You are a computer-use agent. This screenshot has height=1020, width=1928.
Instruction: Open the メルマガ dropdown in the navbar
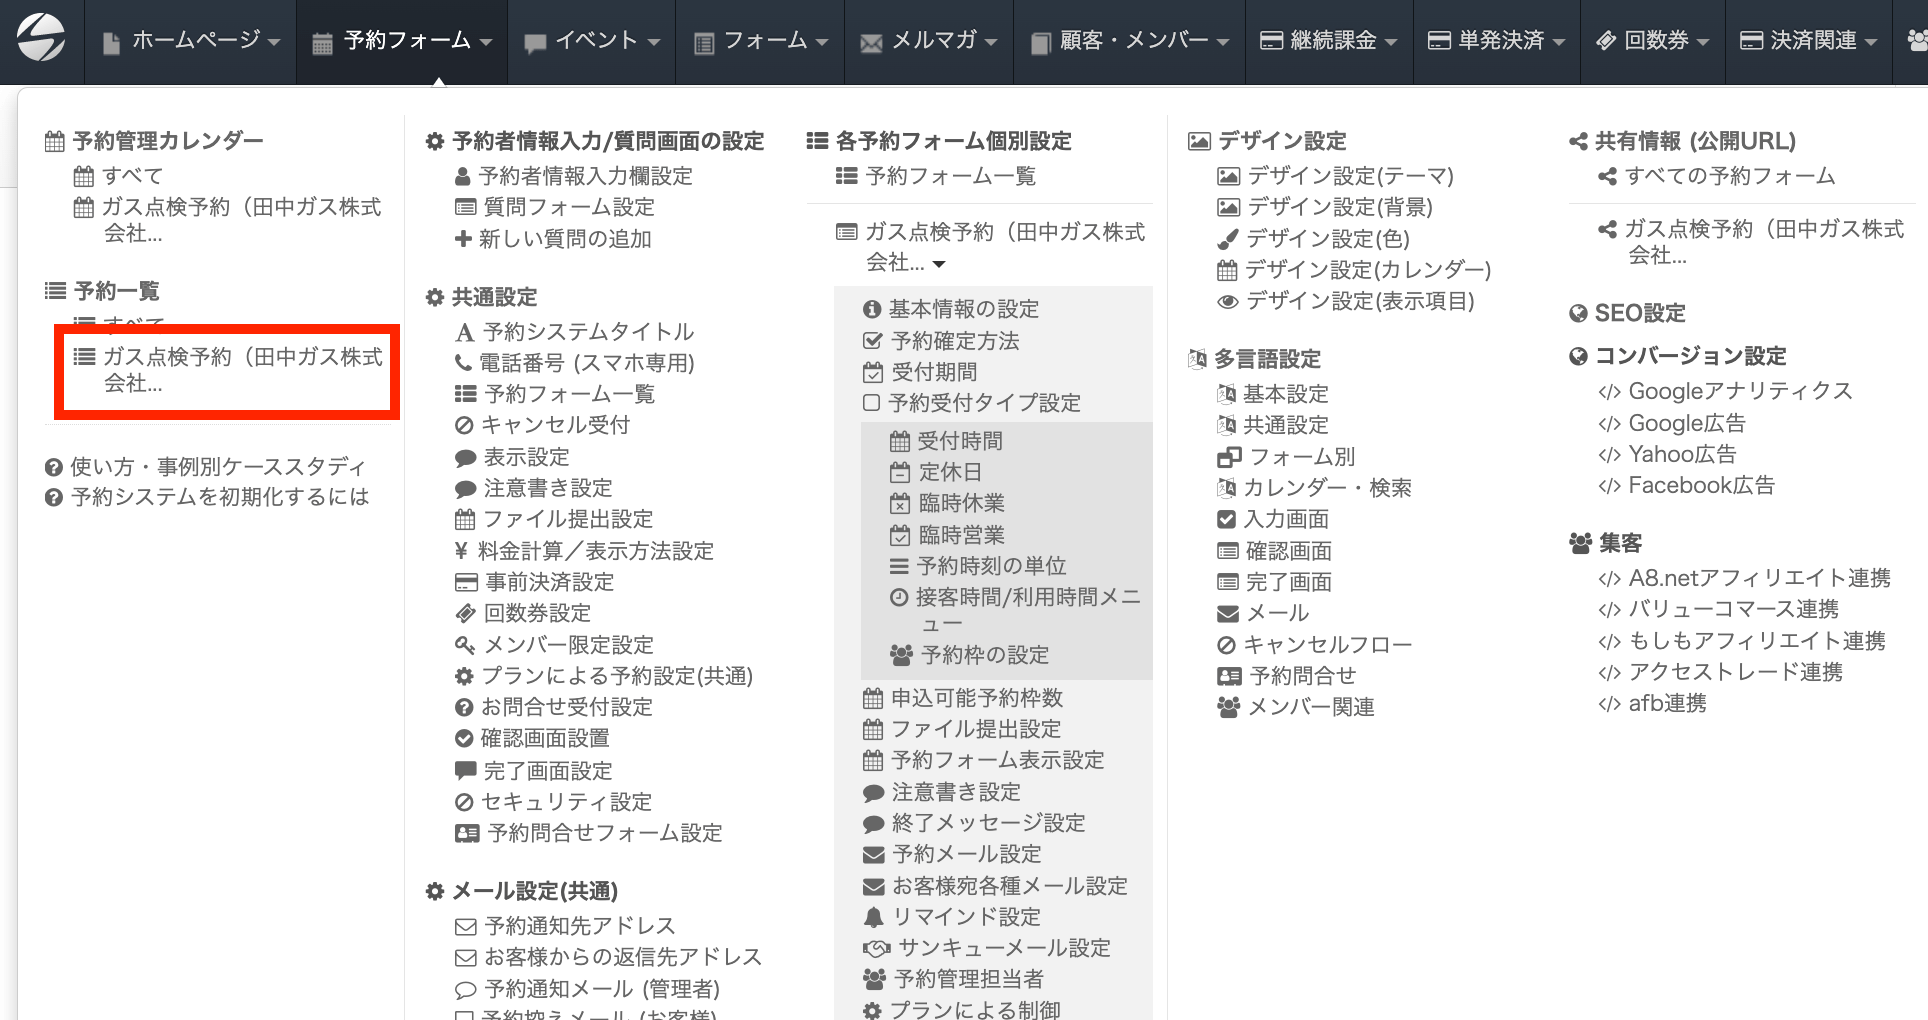(x=929, y=41)
